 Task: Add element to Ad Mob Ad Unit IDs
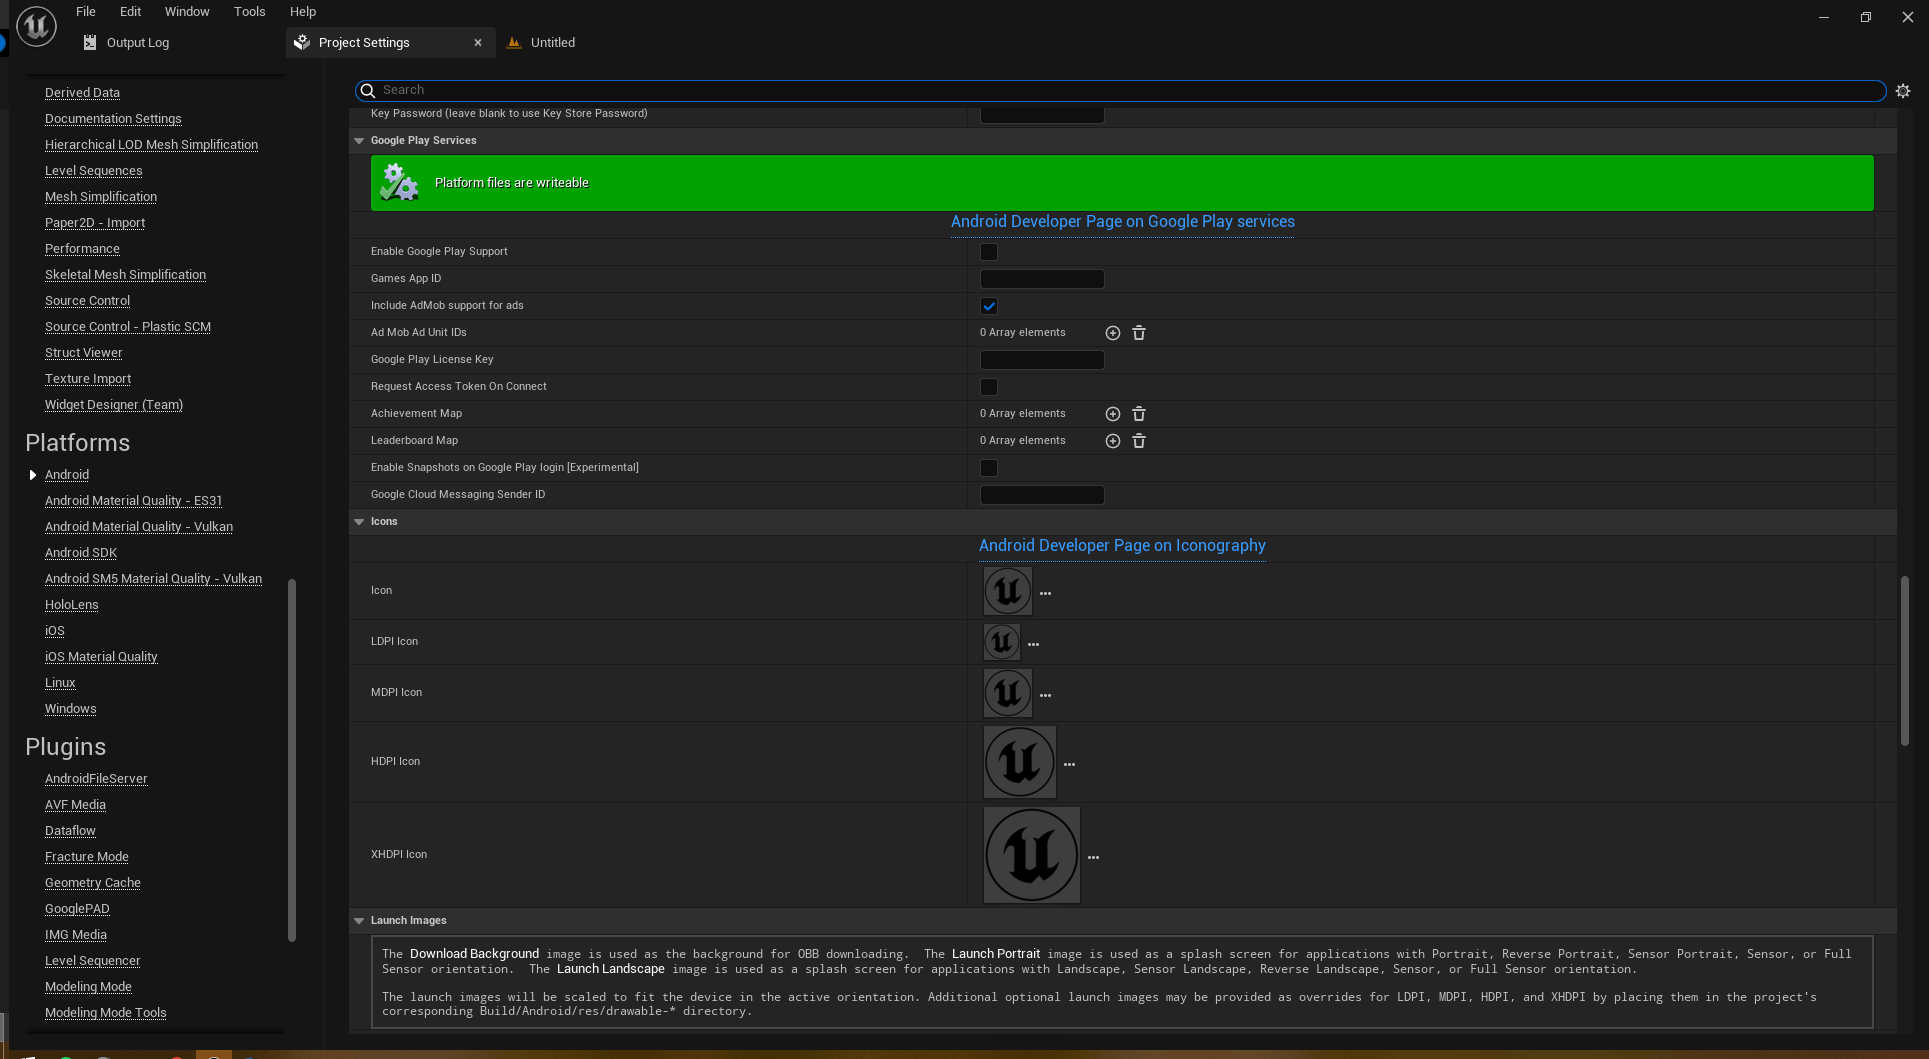(x=1112, y=333)
